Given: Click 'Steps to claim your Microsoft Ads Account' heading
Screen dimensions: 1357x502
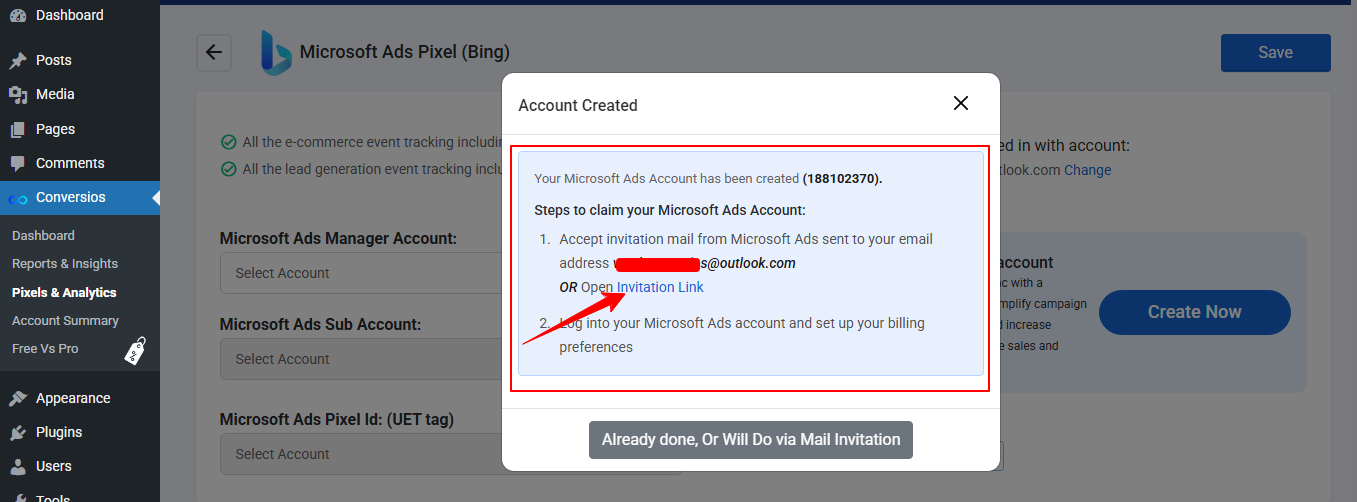Looking at the screenshot, I should (x=670, y=210).
